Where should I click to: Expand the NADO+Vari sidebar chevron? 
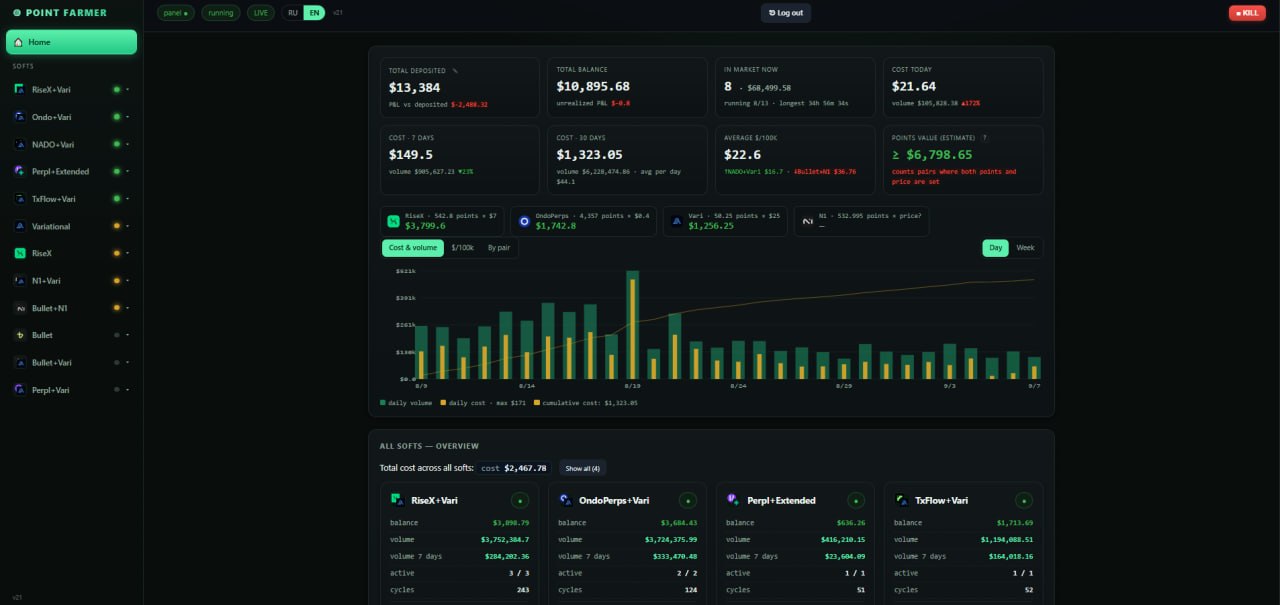tap(128, 144)
